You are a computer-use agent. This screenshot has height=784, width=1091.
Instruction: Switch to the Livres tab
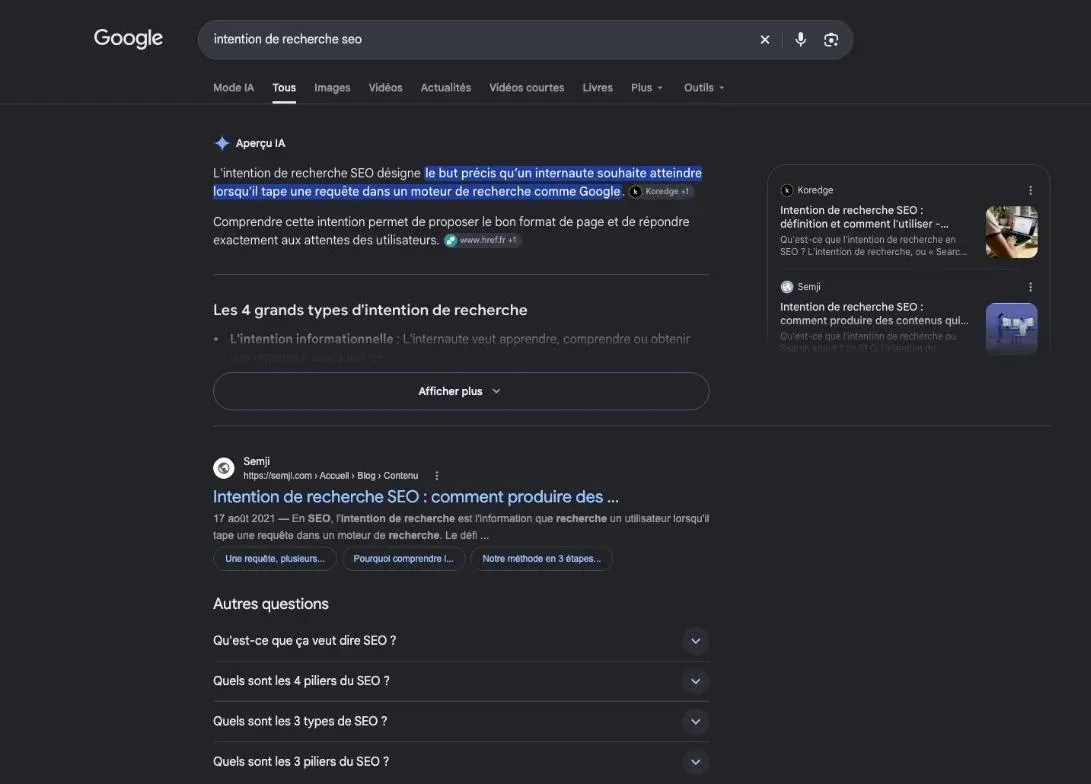[598, 88]
